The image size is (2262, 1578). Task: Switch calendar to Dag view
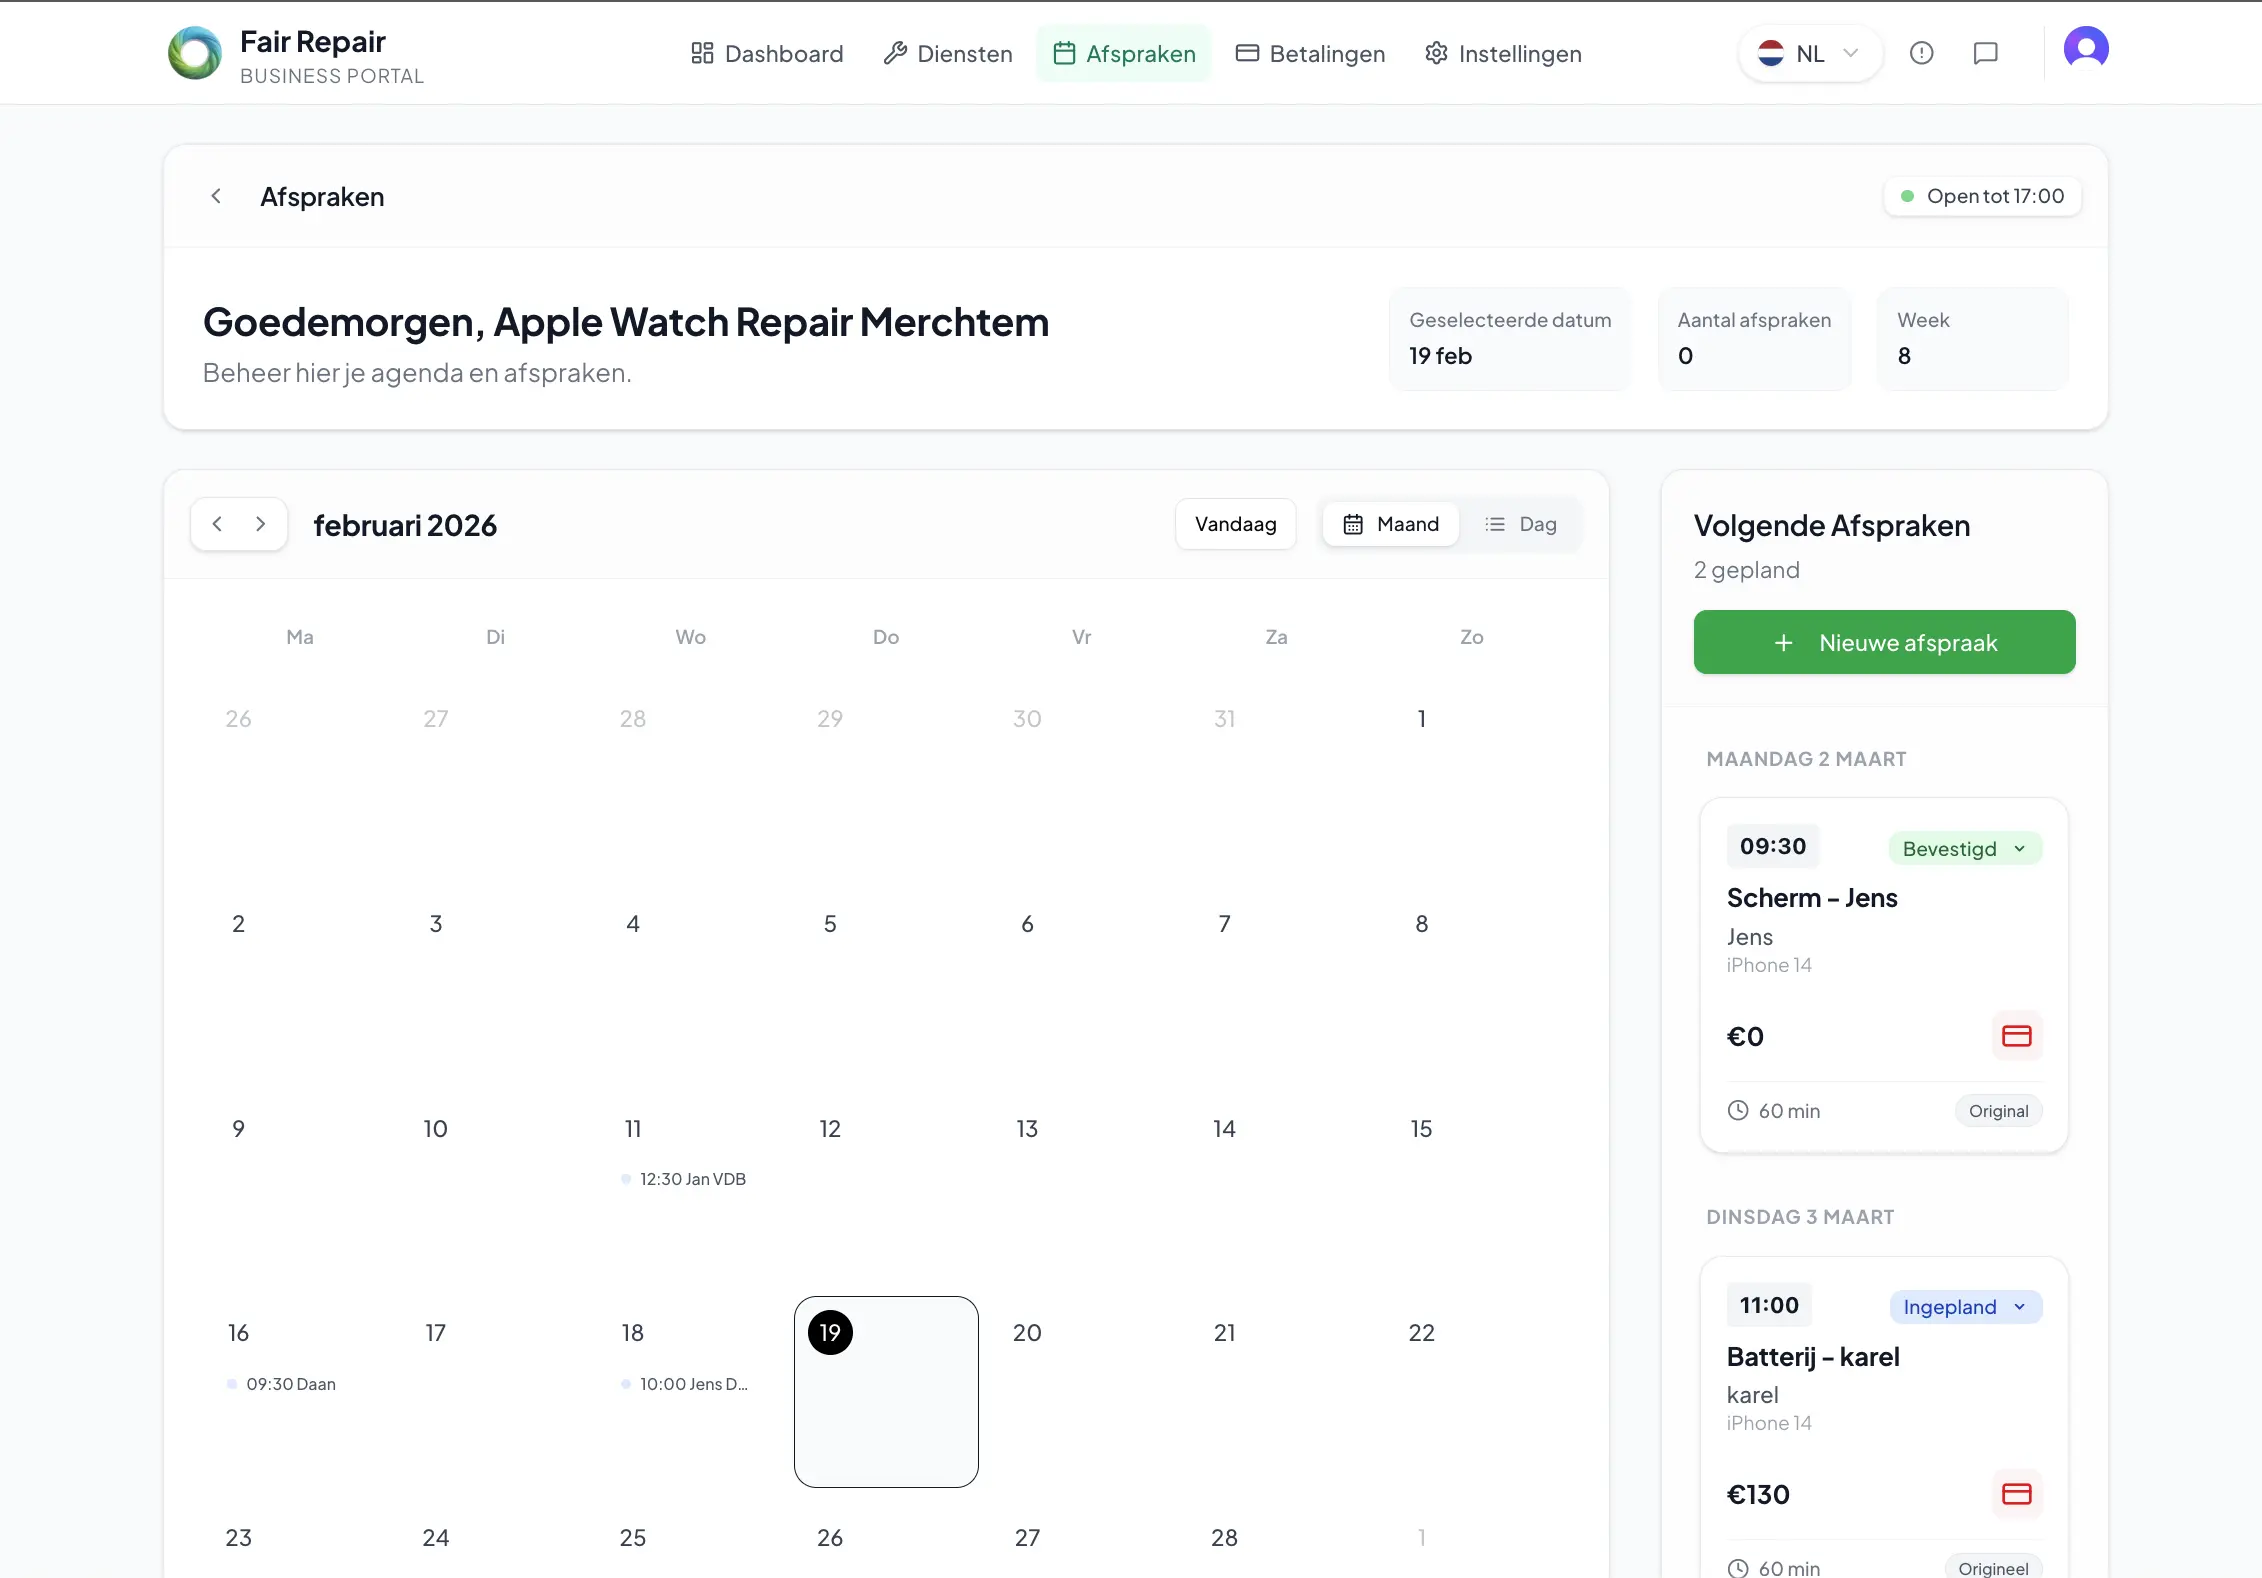click(x=1520, y=524)
